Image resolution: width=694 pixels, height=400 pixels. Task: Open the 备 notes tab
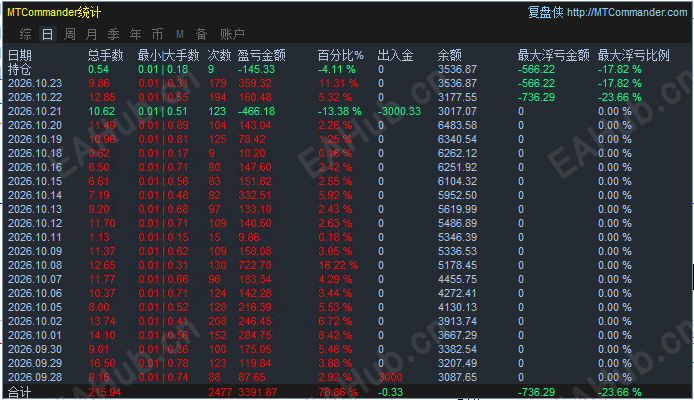201,34
